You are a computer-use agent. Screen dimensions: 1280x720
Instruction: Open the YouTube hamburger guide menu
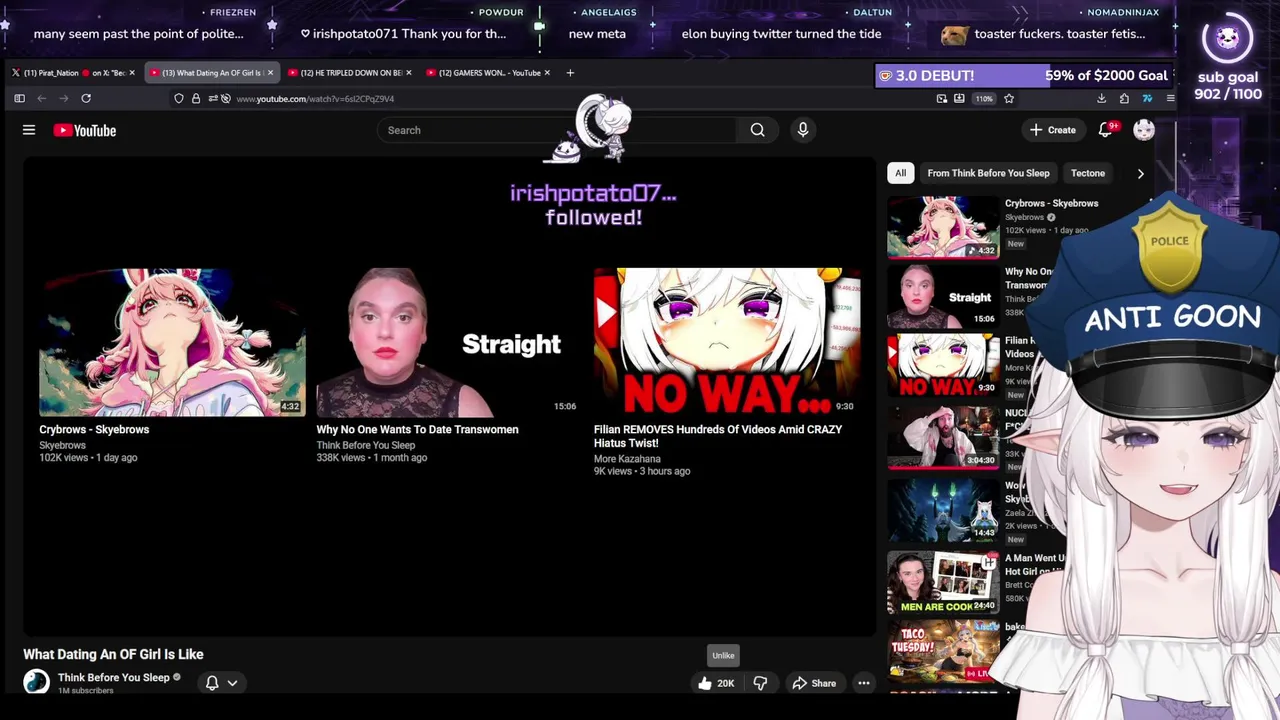click(x=29, y=130)
